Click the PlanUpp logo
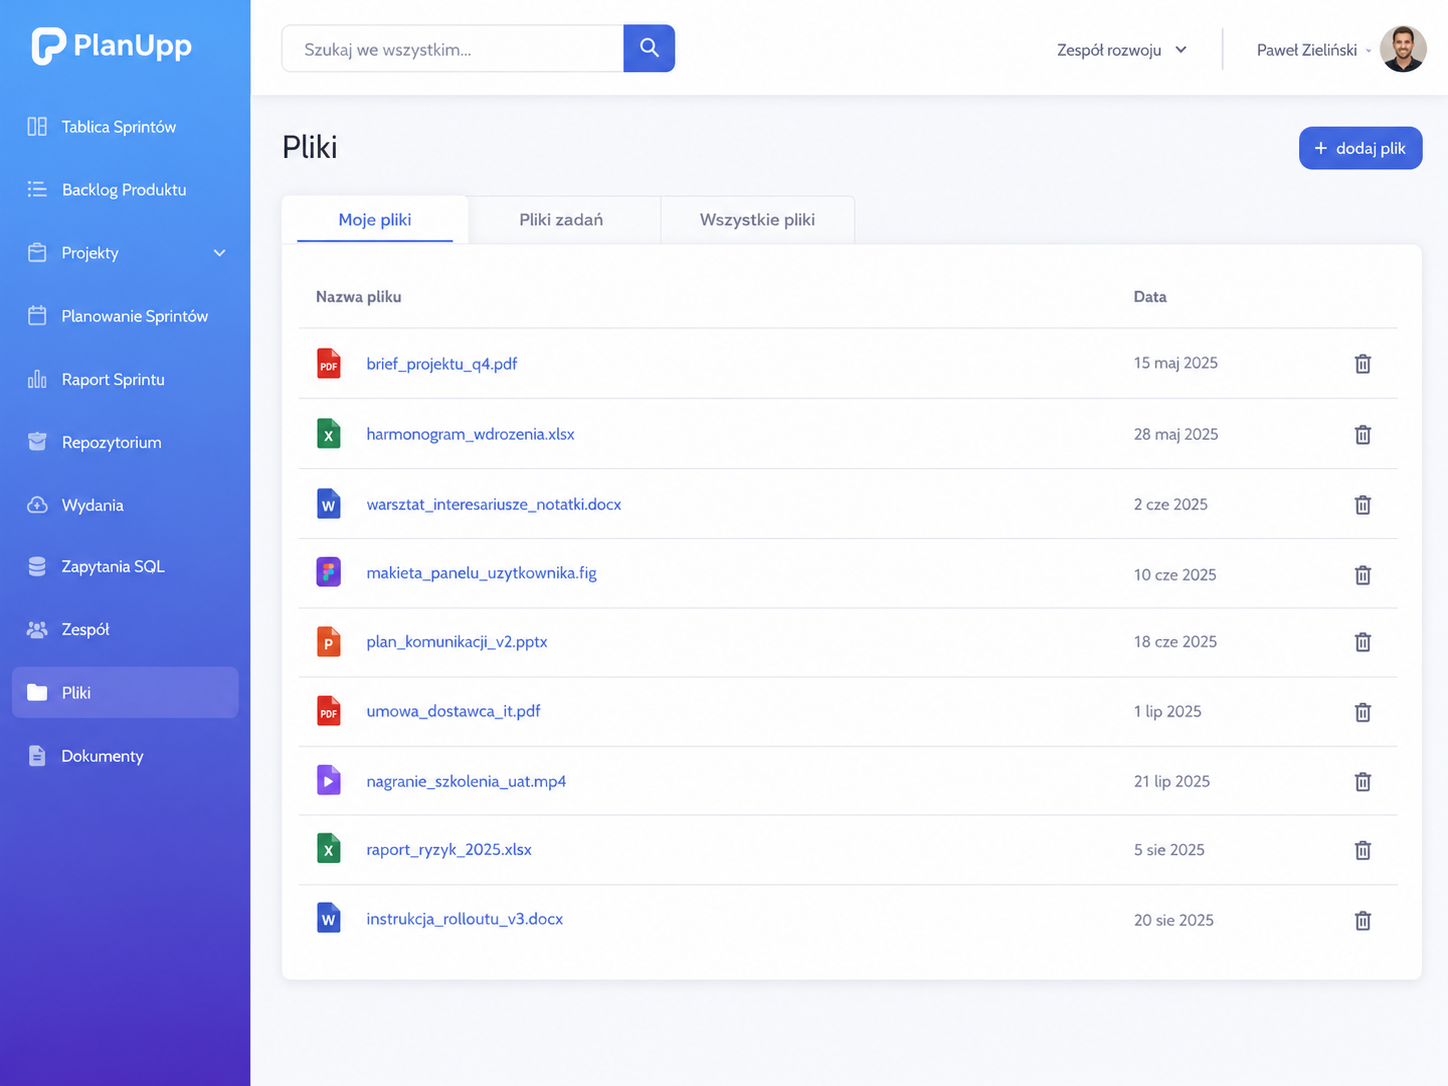 click(111, 46)
